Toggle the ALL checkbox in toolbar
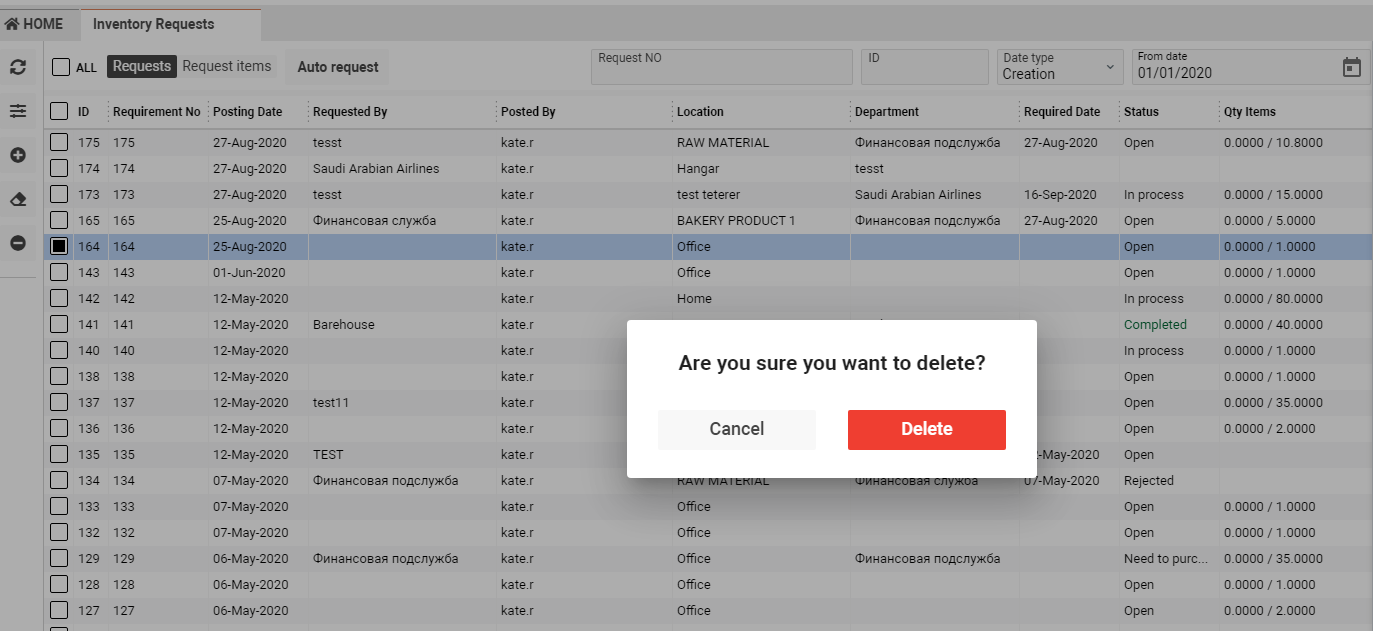This screenshot has height=631, width=1373. pyautogui.click(x=61, y=67)
